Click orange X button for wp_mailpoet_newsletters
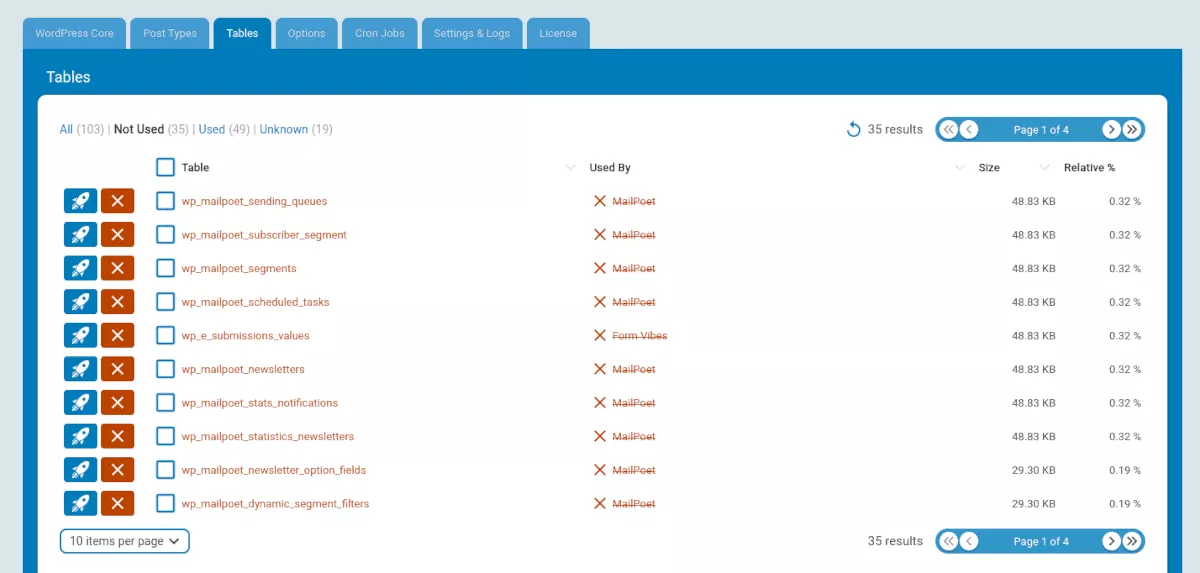1200x573 pixels. [x=117, y=369]
